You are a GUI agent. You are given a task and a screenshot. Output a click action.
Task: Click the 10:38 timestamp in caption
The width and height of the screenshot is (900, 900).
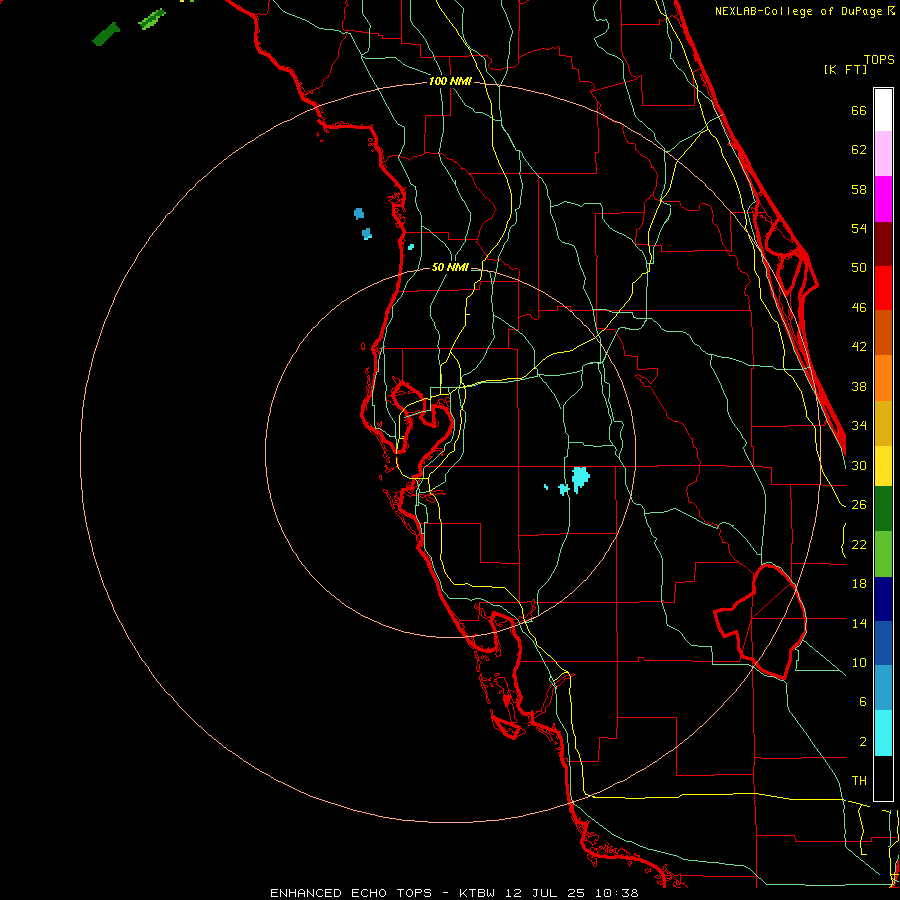pos(616,893)
